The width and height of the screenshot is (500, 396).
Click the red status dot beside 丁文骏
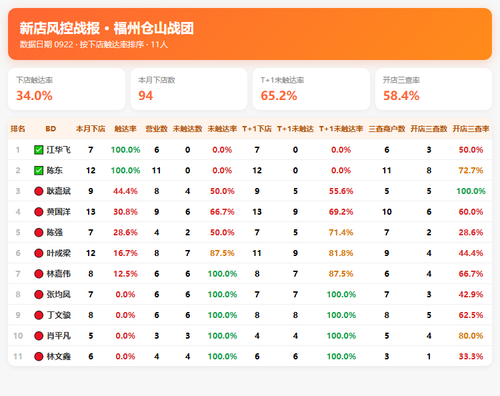click(x=39, y=315)
